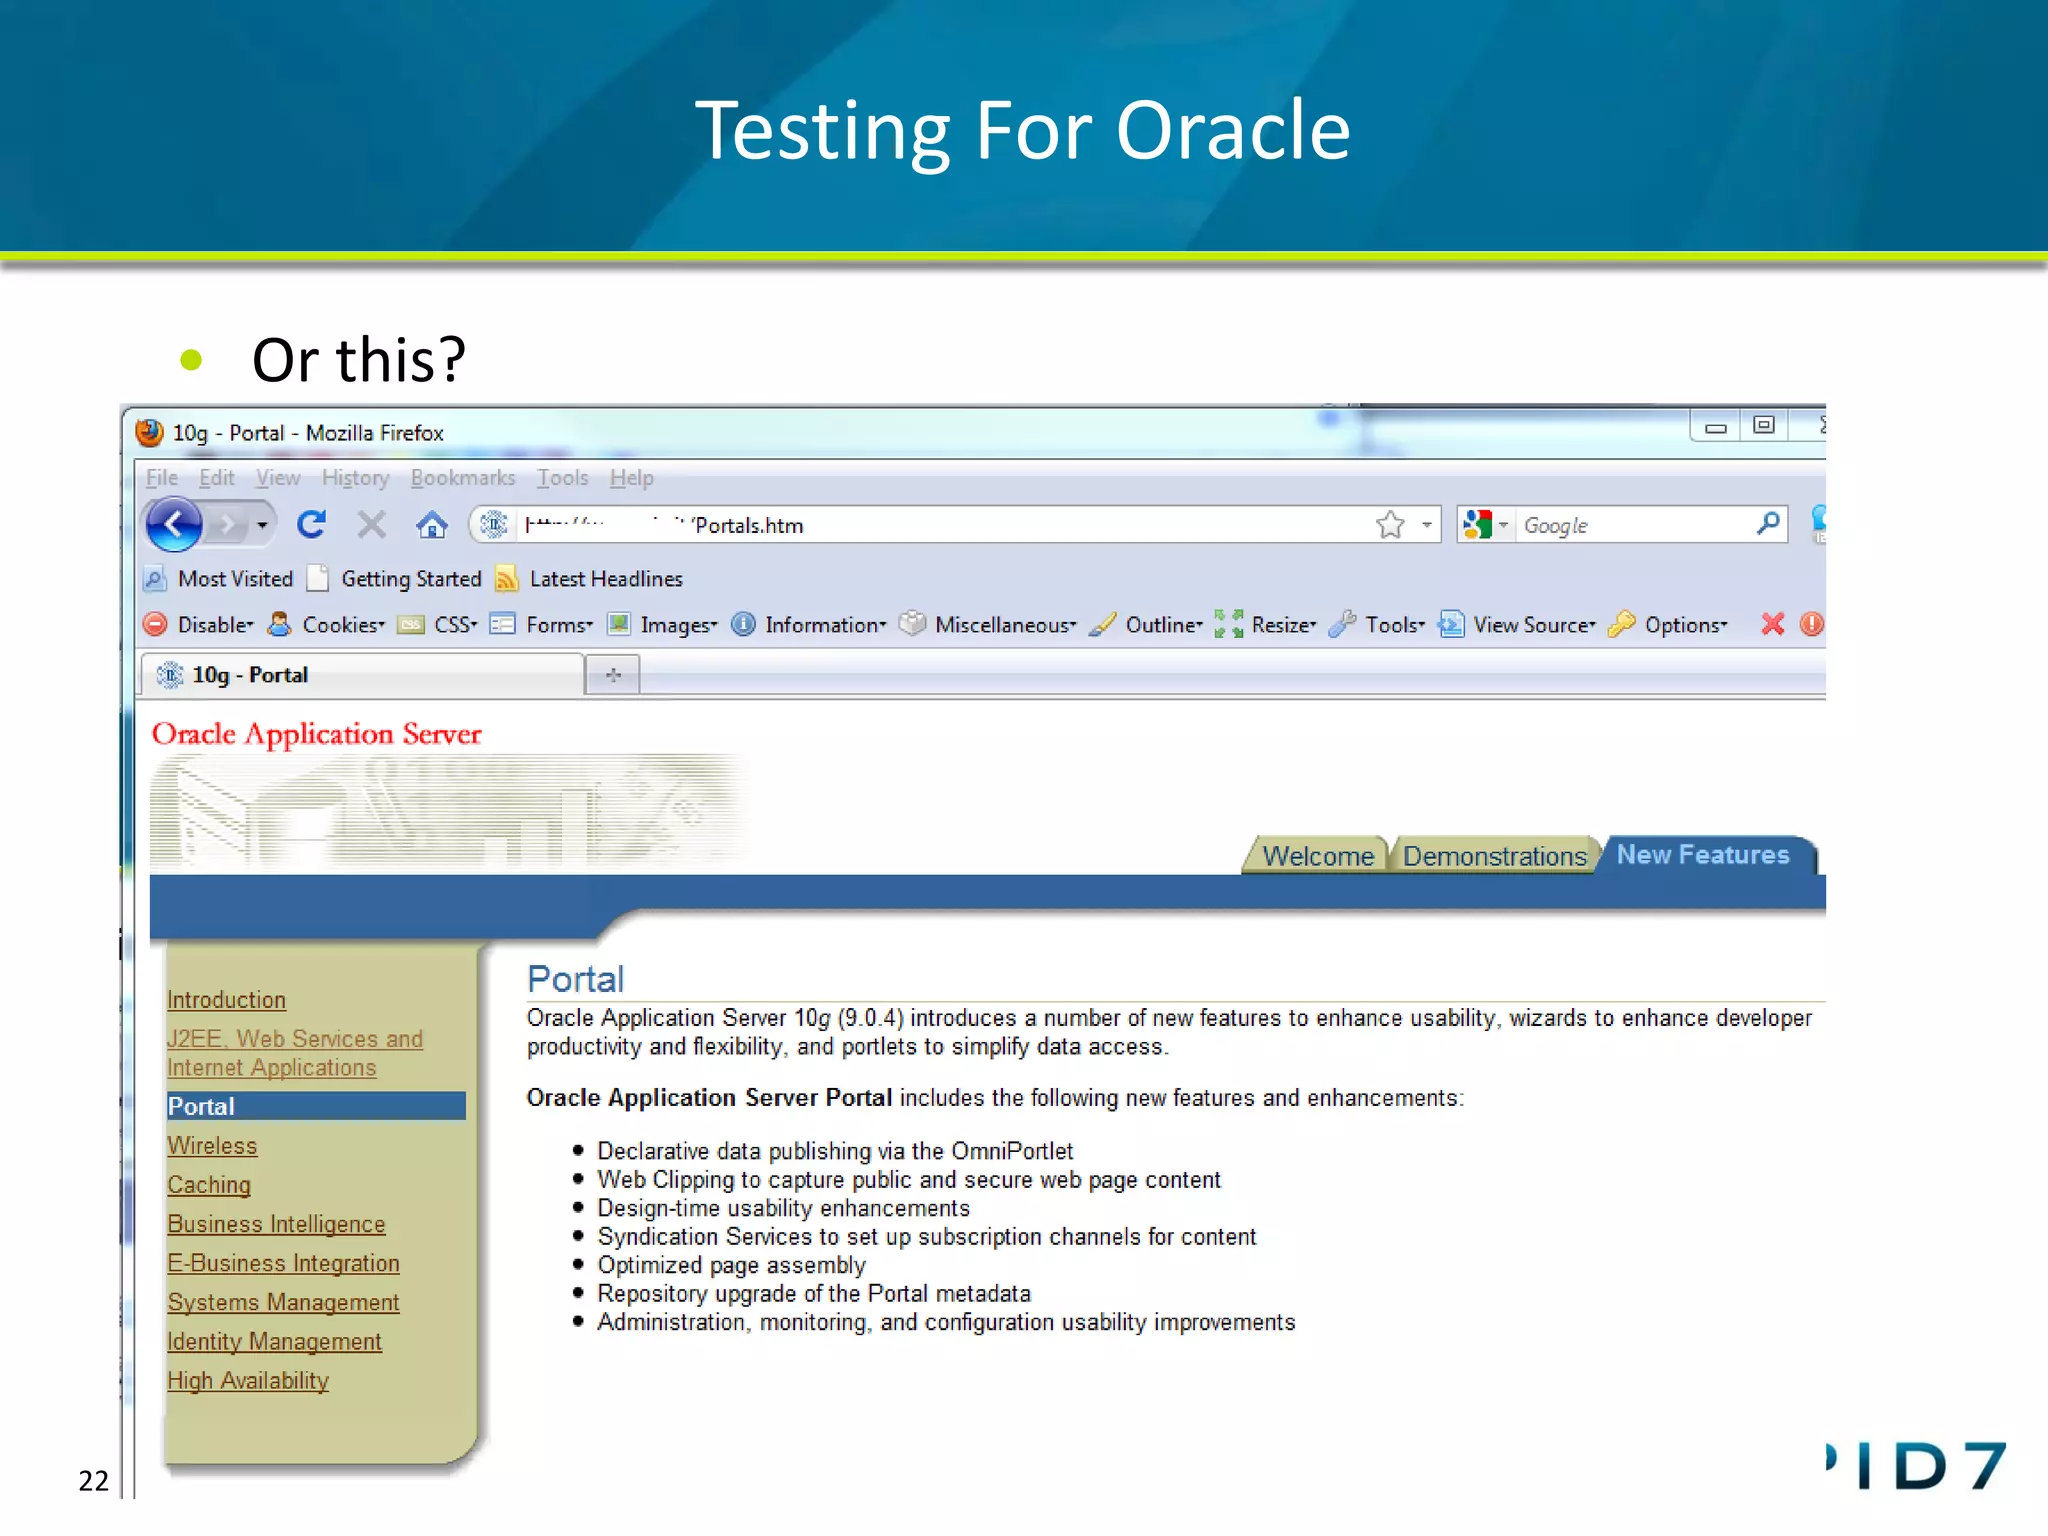This screenshot has height=1536, width=2048.
Task: Open the Most Visited bookmarks folder
Action: 218,578
